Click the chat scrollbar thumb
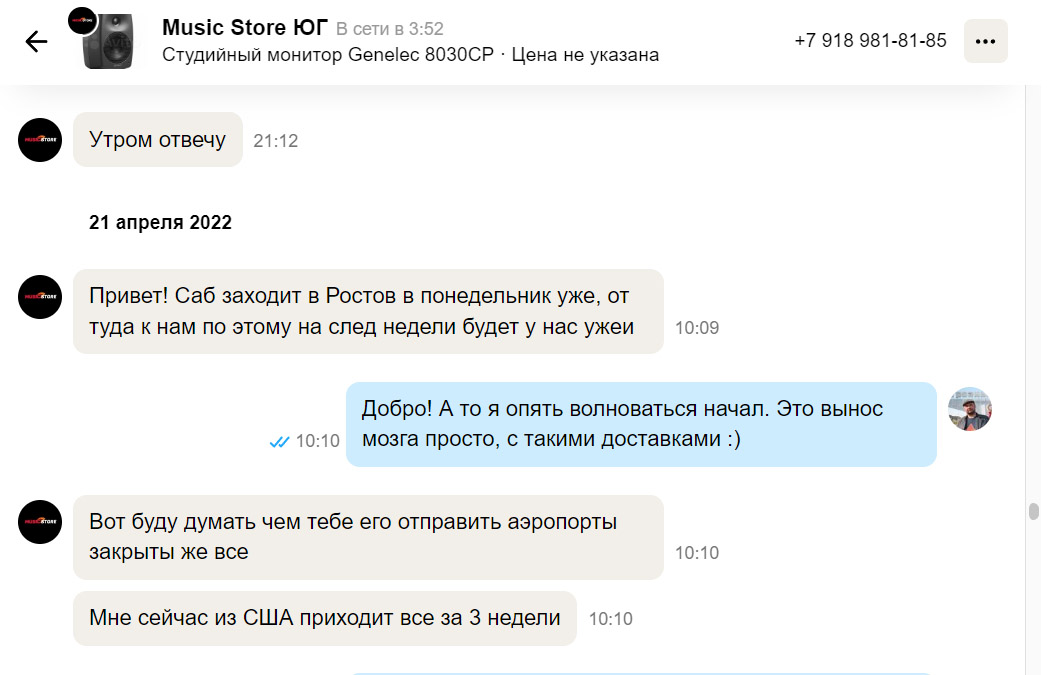 [1033, 512]
